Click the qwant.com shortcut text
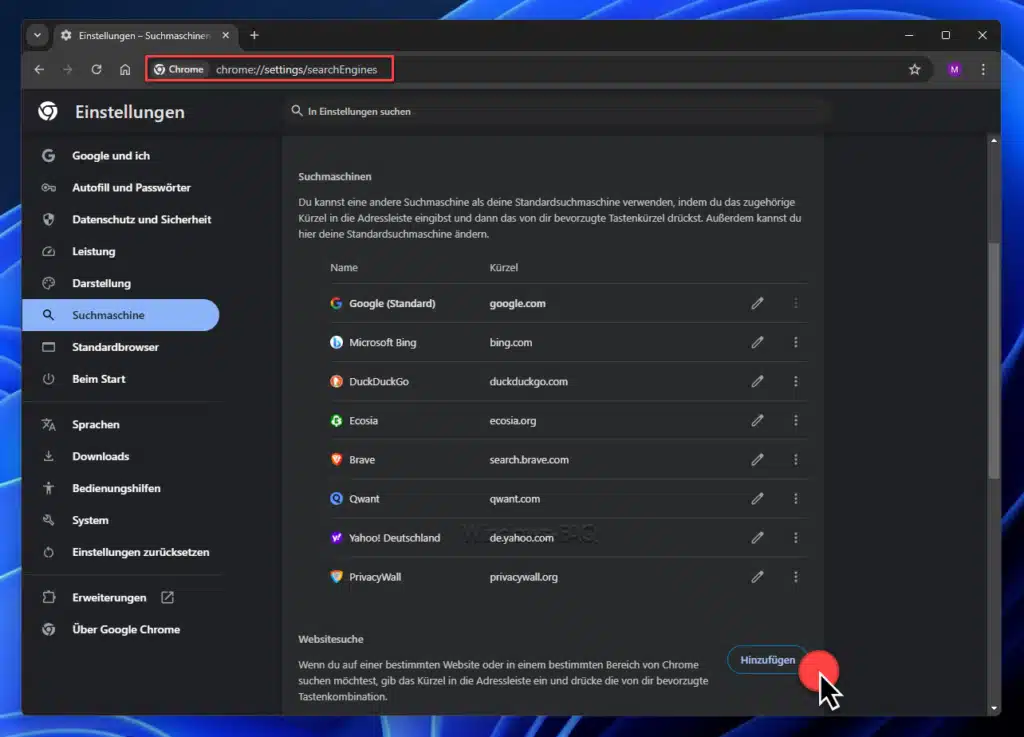The height and width of the screenshot is (737, 1024). [515, 499]
